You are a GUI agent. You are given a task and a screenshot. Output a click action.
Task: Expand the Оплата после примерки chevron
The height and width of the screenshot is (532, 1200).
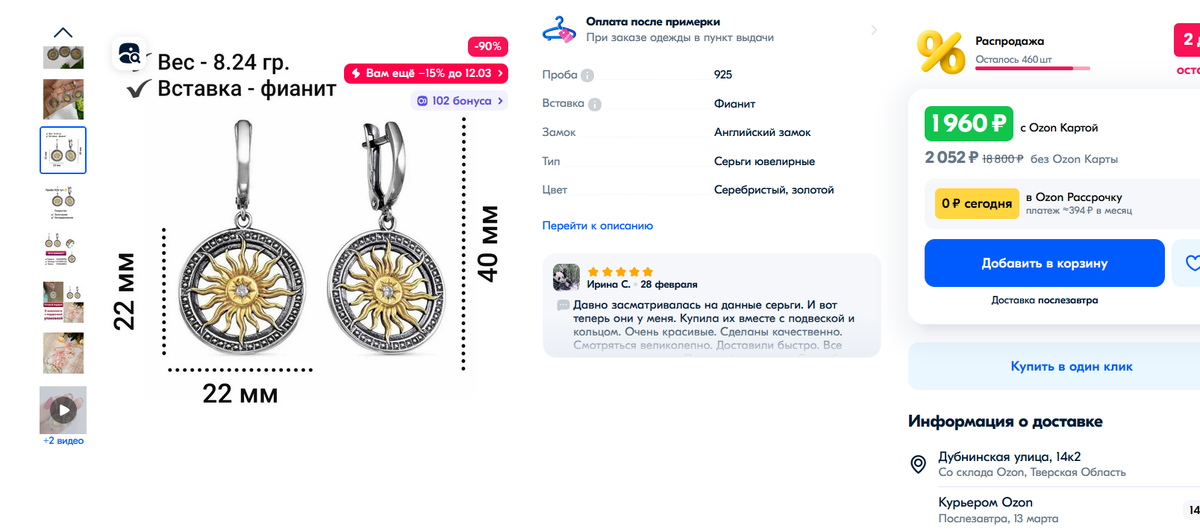click(873, 30)
